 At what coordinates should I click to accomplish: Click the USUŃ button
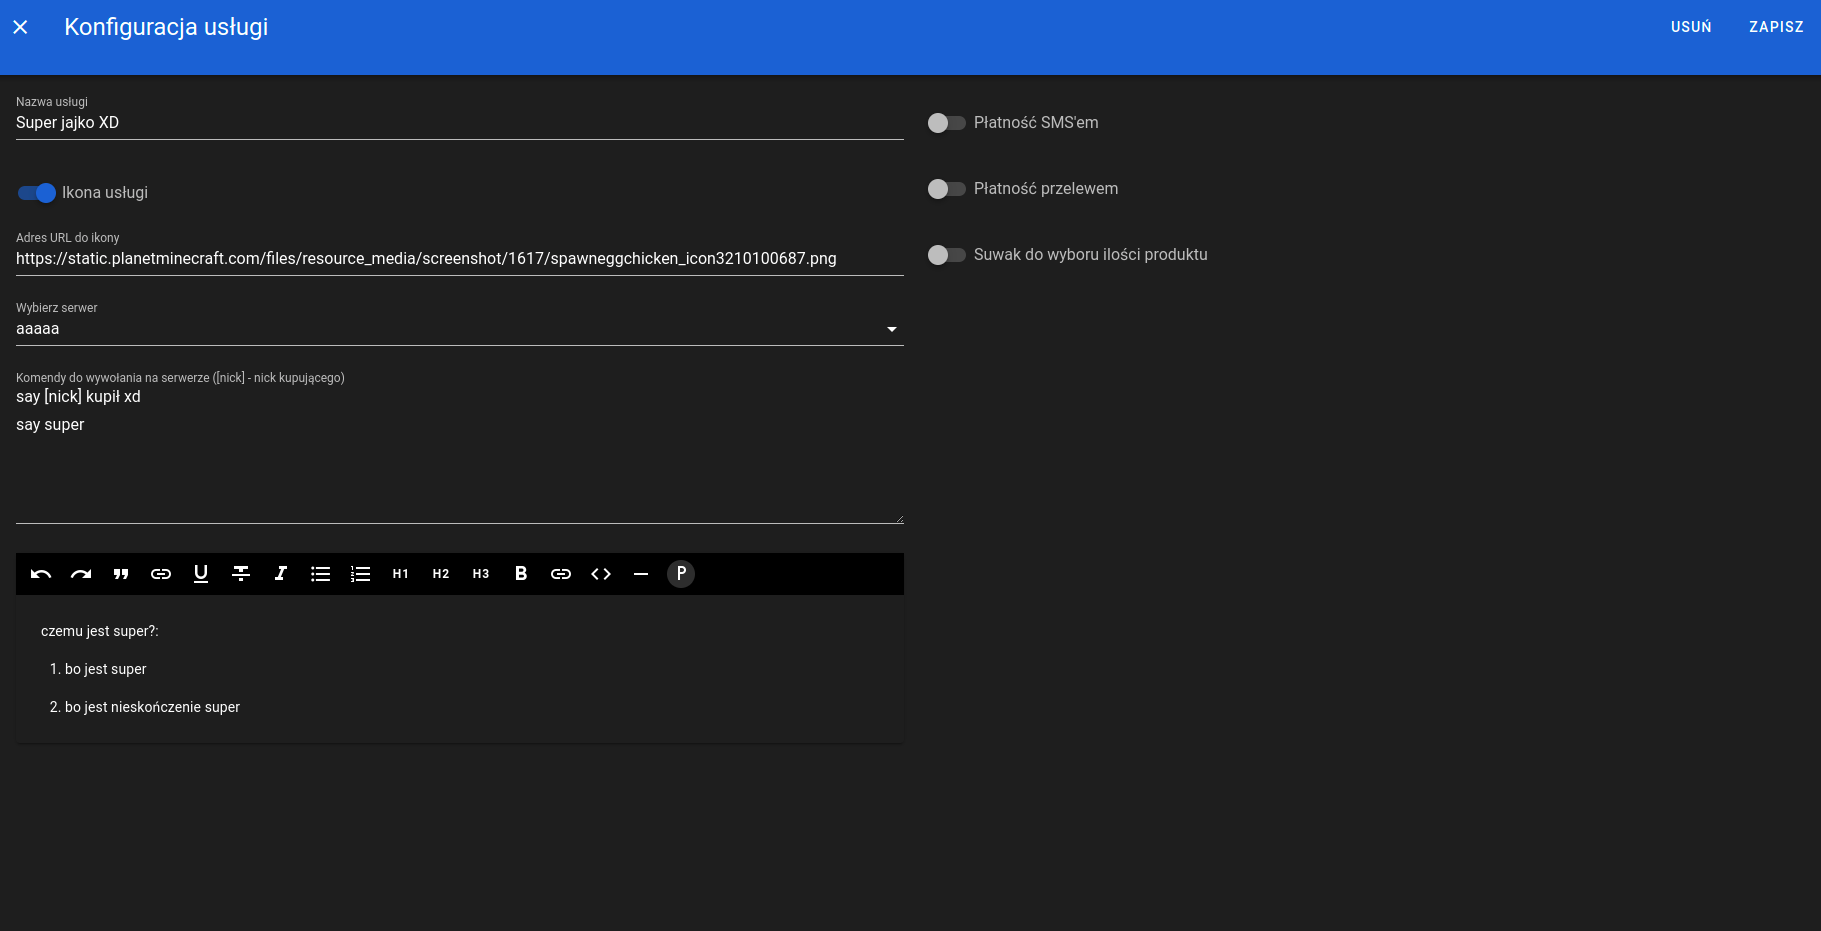point(1691,27)
